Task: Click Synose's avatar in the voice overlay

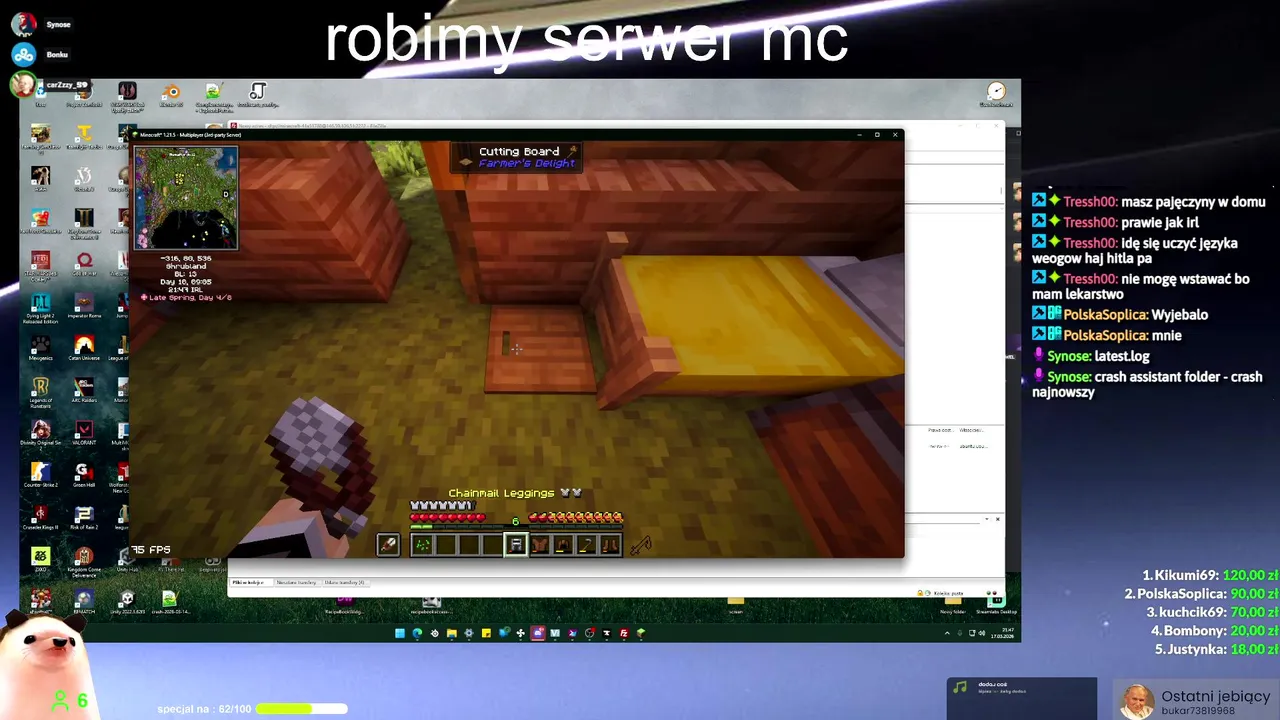Action: [24, 24]
